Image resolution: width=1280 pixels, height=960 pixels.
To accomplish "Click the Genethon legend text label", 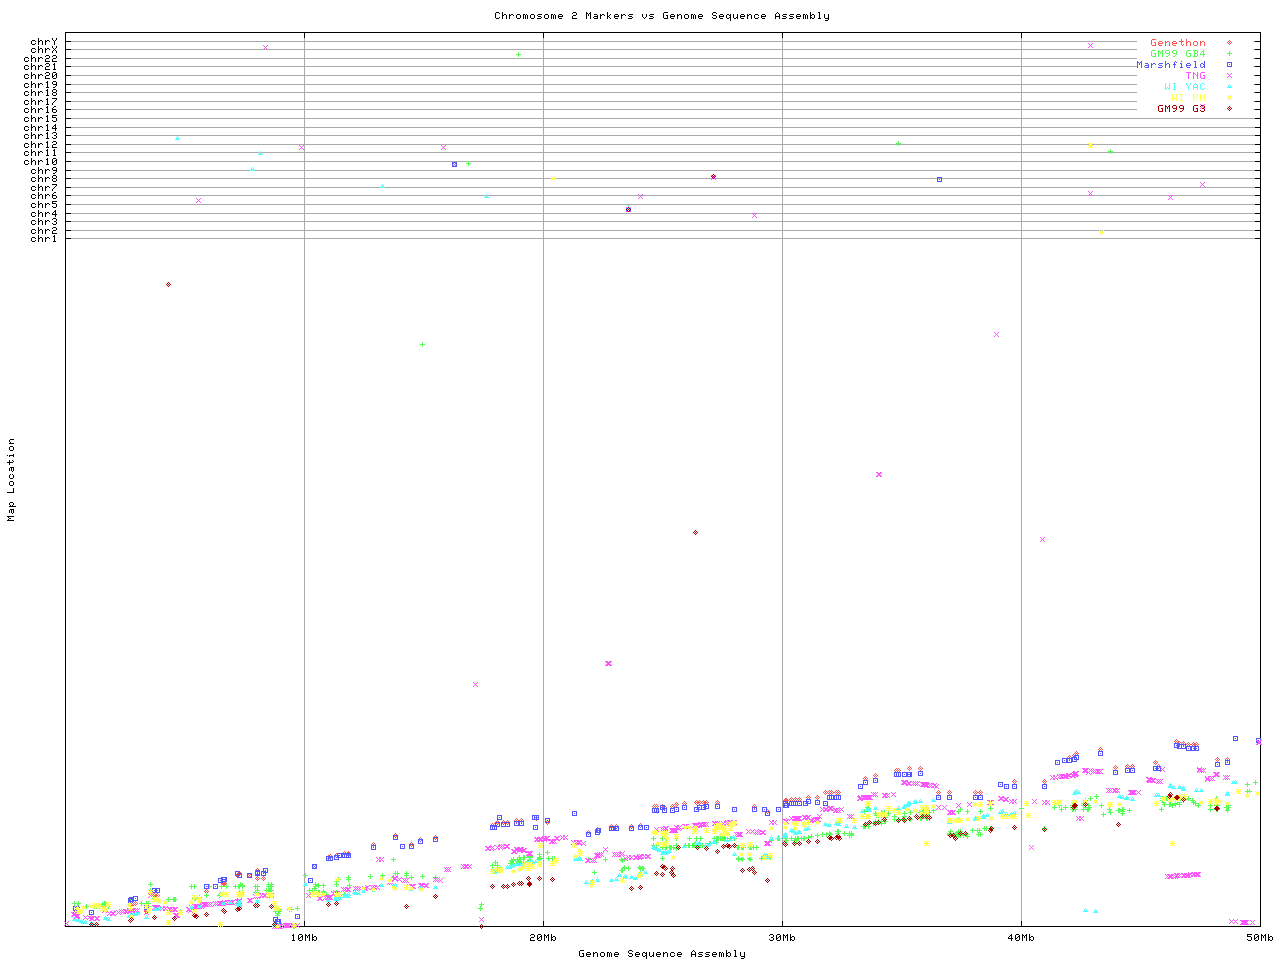I will 1177,43.
